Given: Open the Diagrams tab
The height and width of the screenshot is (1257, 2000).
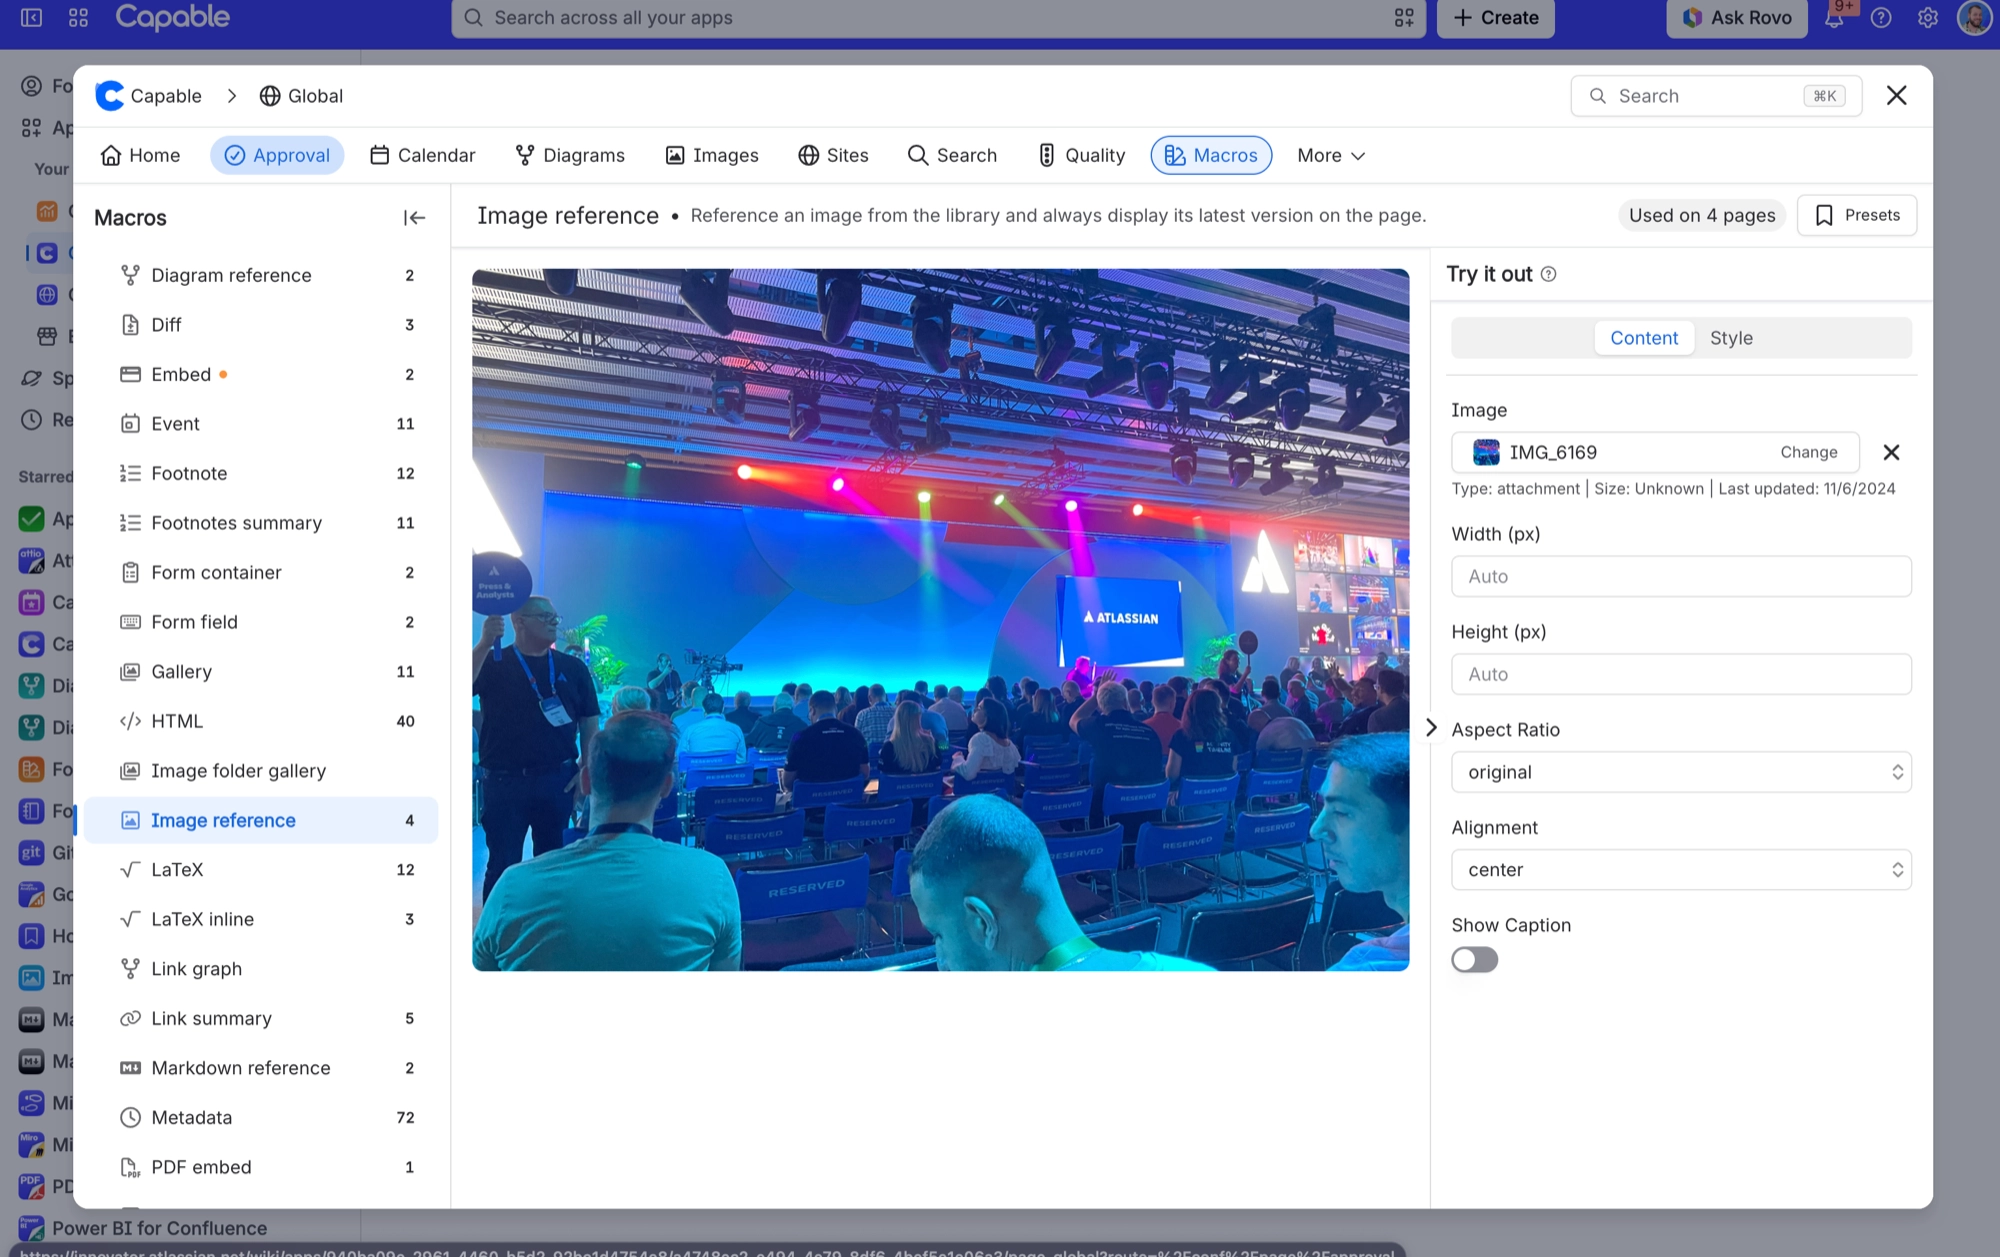Looking at the screenshot, I should tap(570, 155).
